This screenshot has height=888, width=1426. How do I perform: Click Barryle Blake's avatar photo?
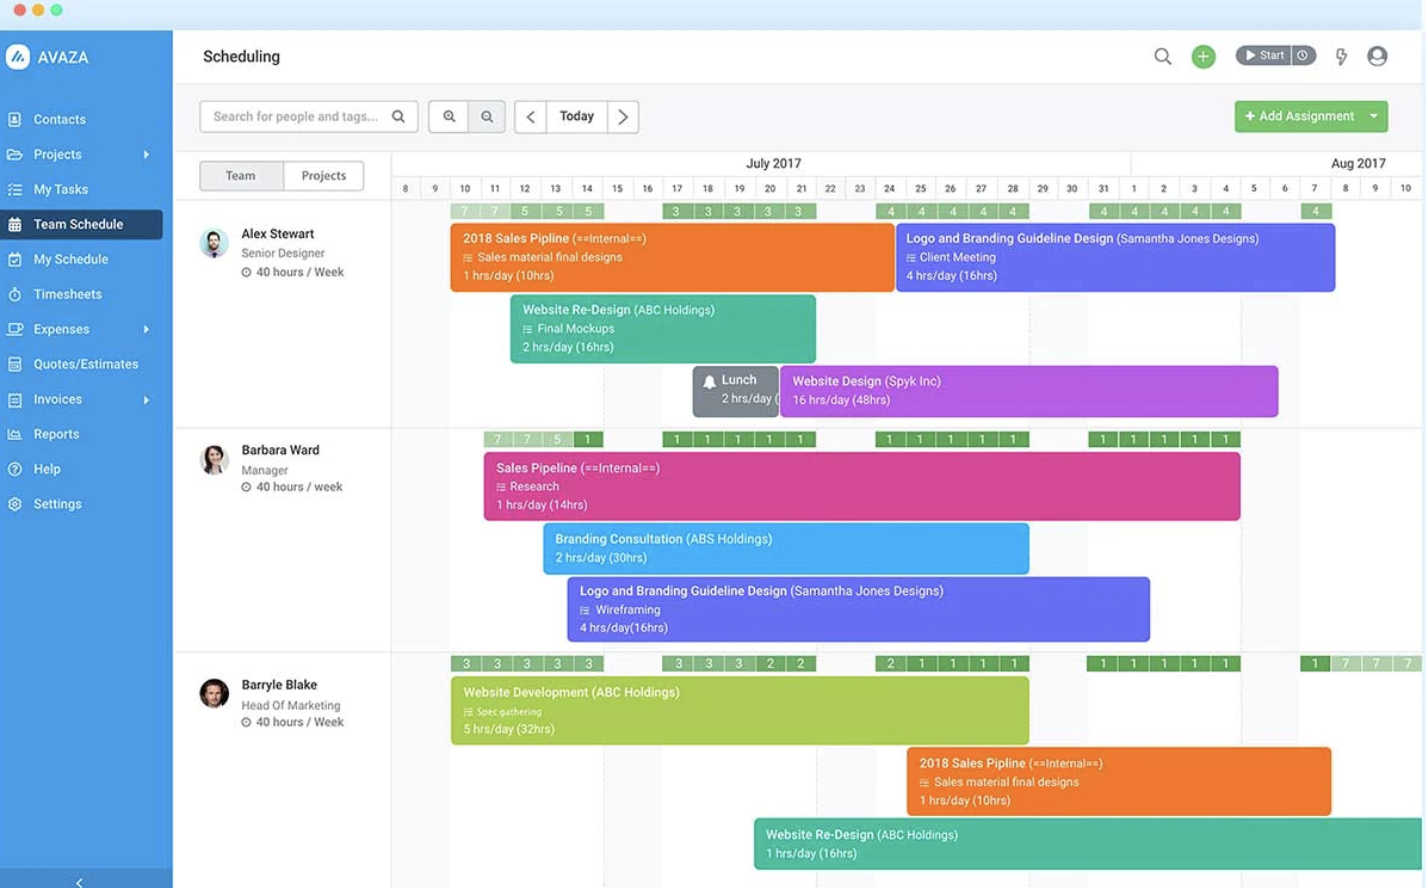[x=214, y=693]
